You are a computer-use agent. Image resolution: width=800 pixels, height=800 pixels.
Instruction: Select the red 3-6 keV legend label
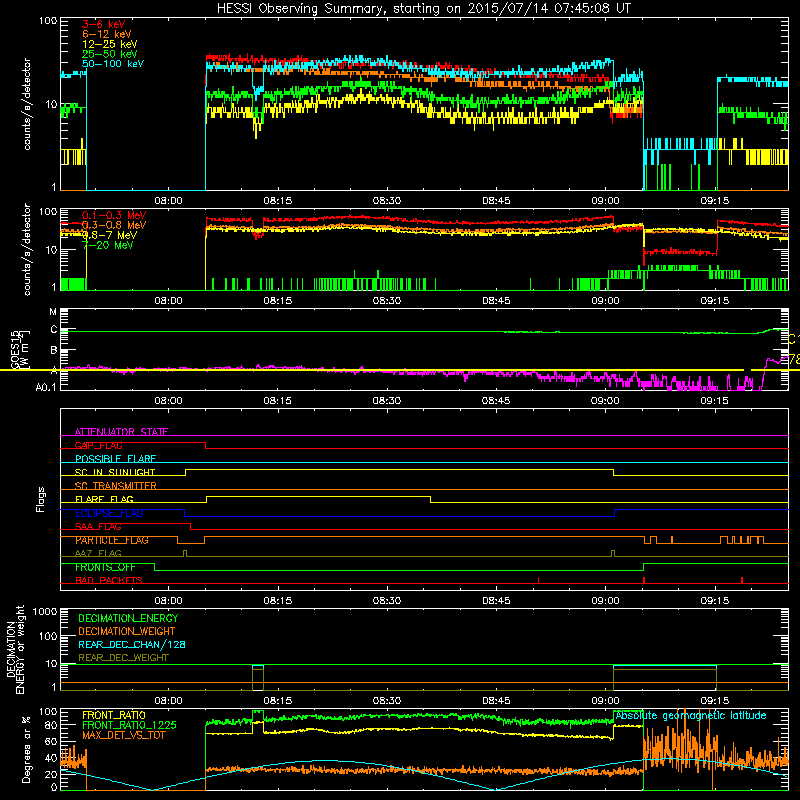pyautogui.click(x=104, y=24)
